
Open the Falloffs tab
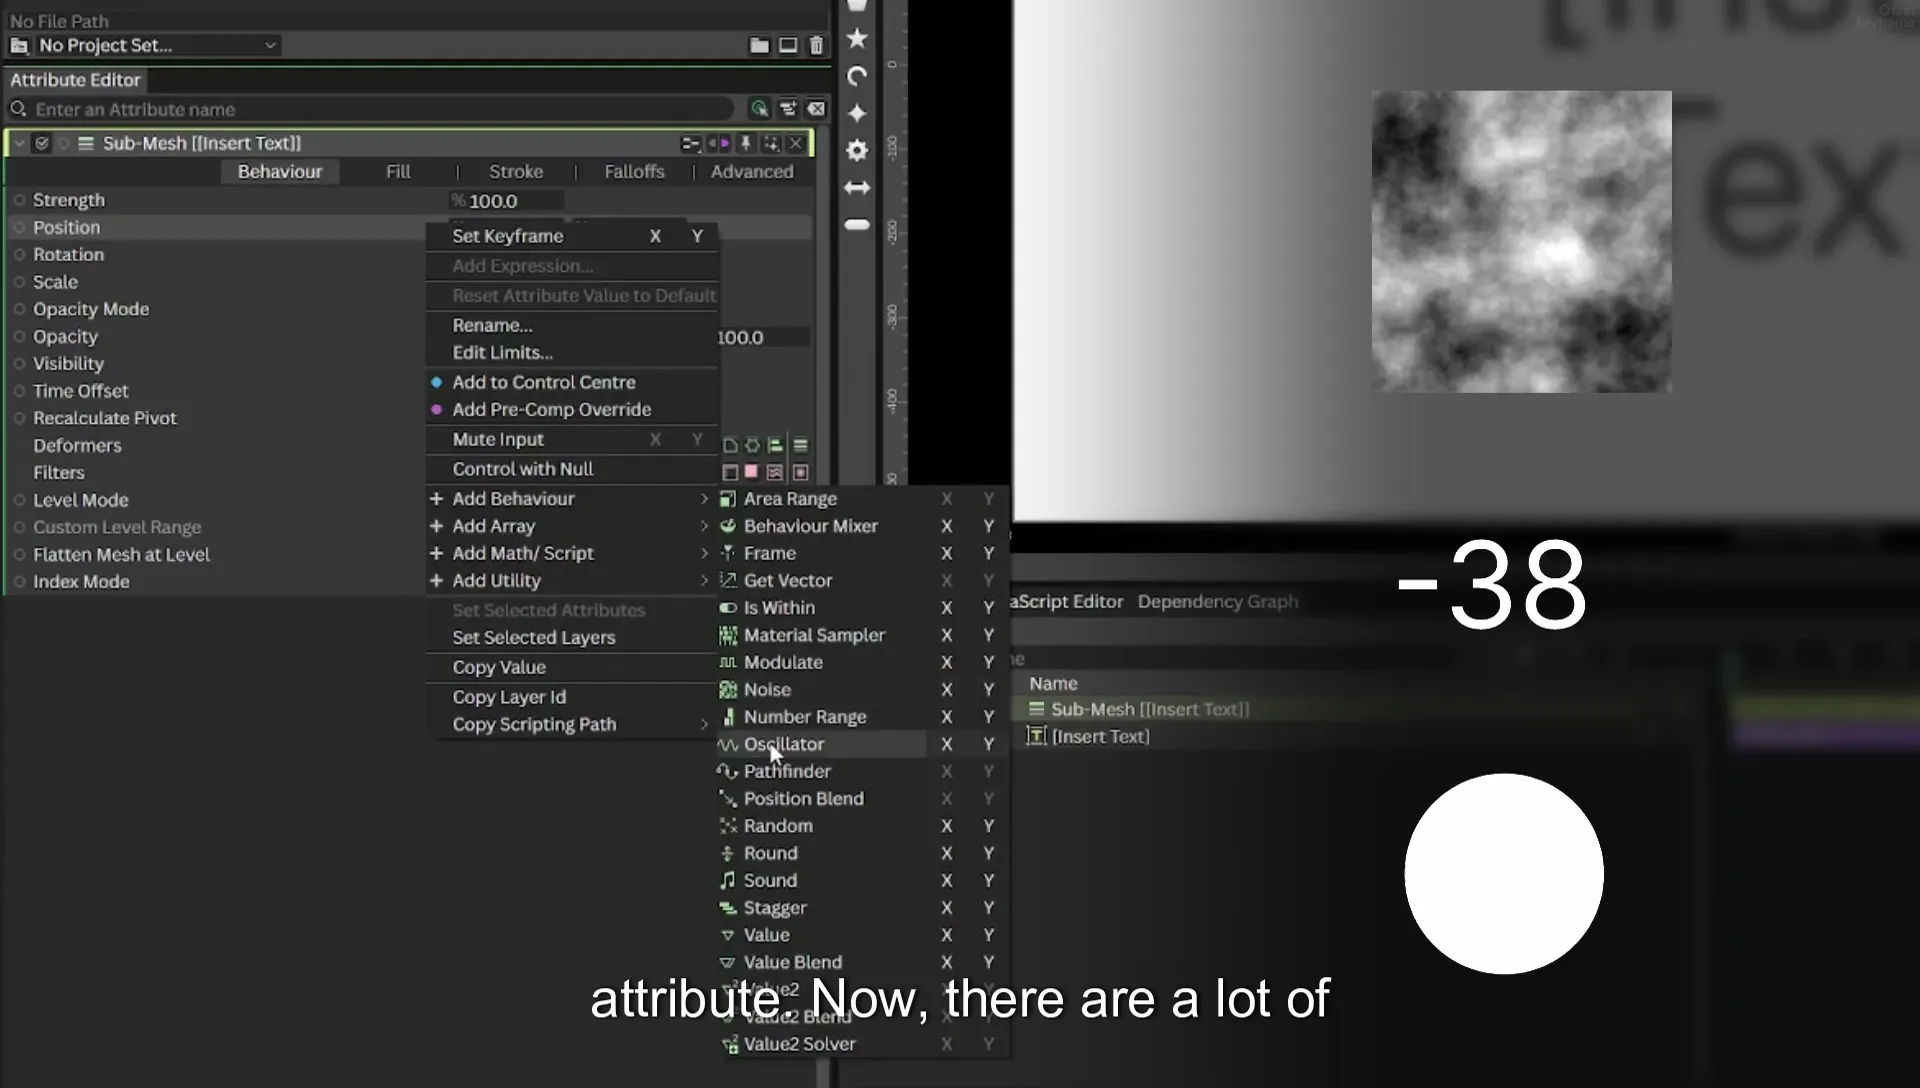pos(634,172)
